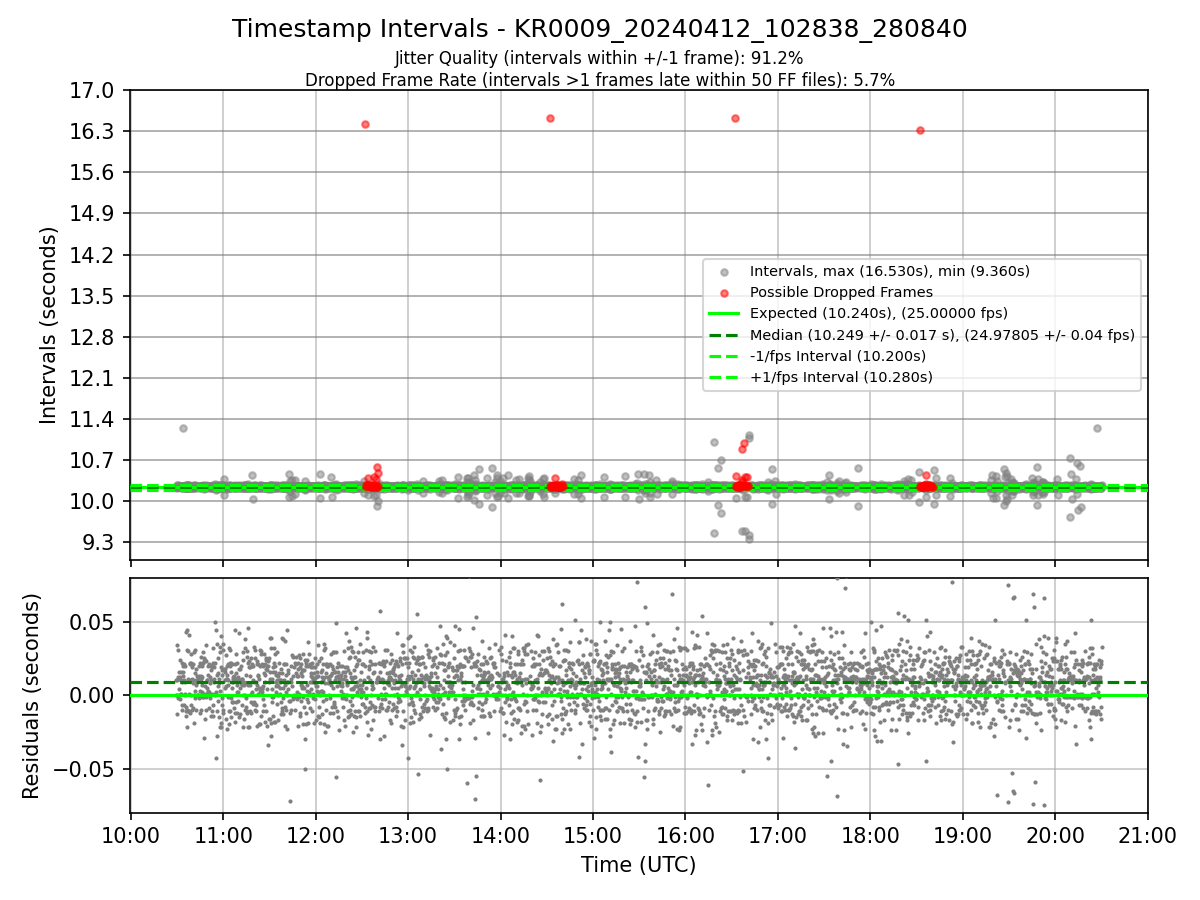Click the red dropped-frame point near 18:30 at 16.3s
The width and height of the screenshot is (1200, 900).
pyautogui.click(x=920, y=130)
